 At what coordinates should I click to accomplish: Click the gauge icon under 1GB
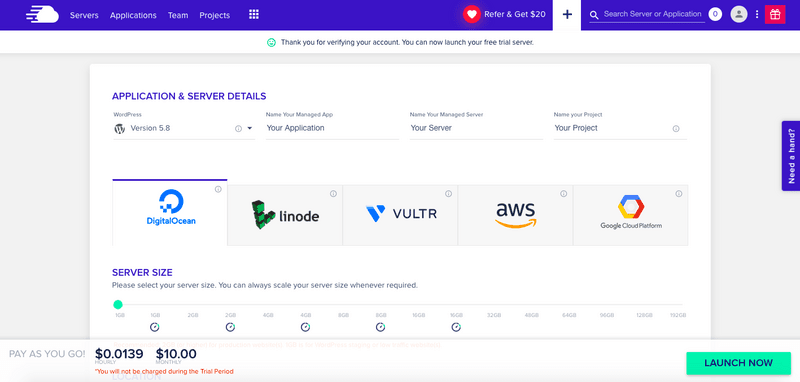pyautogui.click(x=155, y=327)
